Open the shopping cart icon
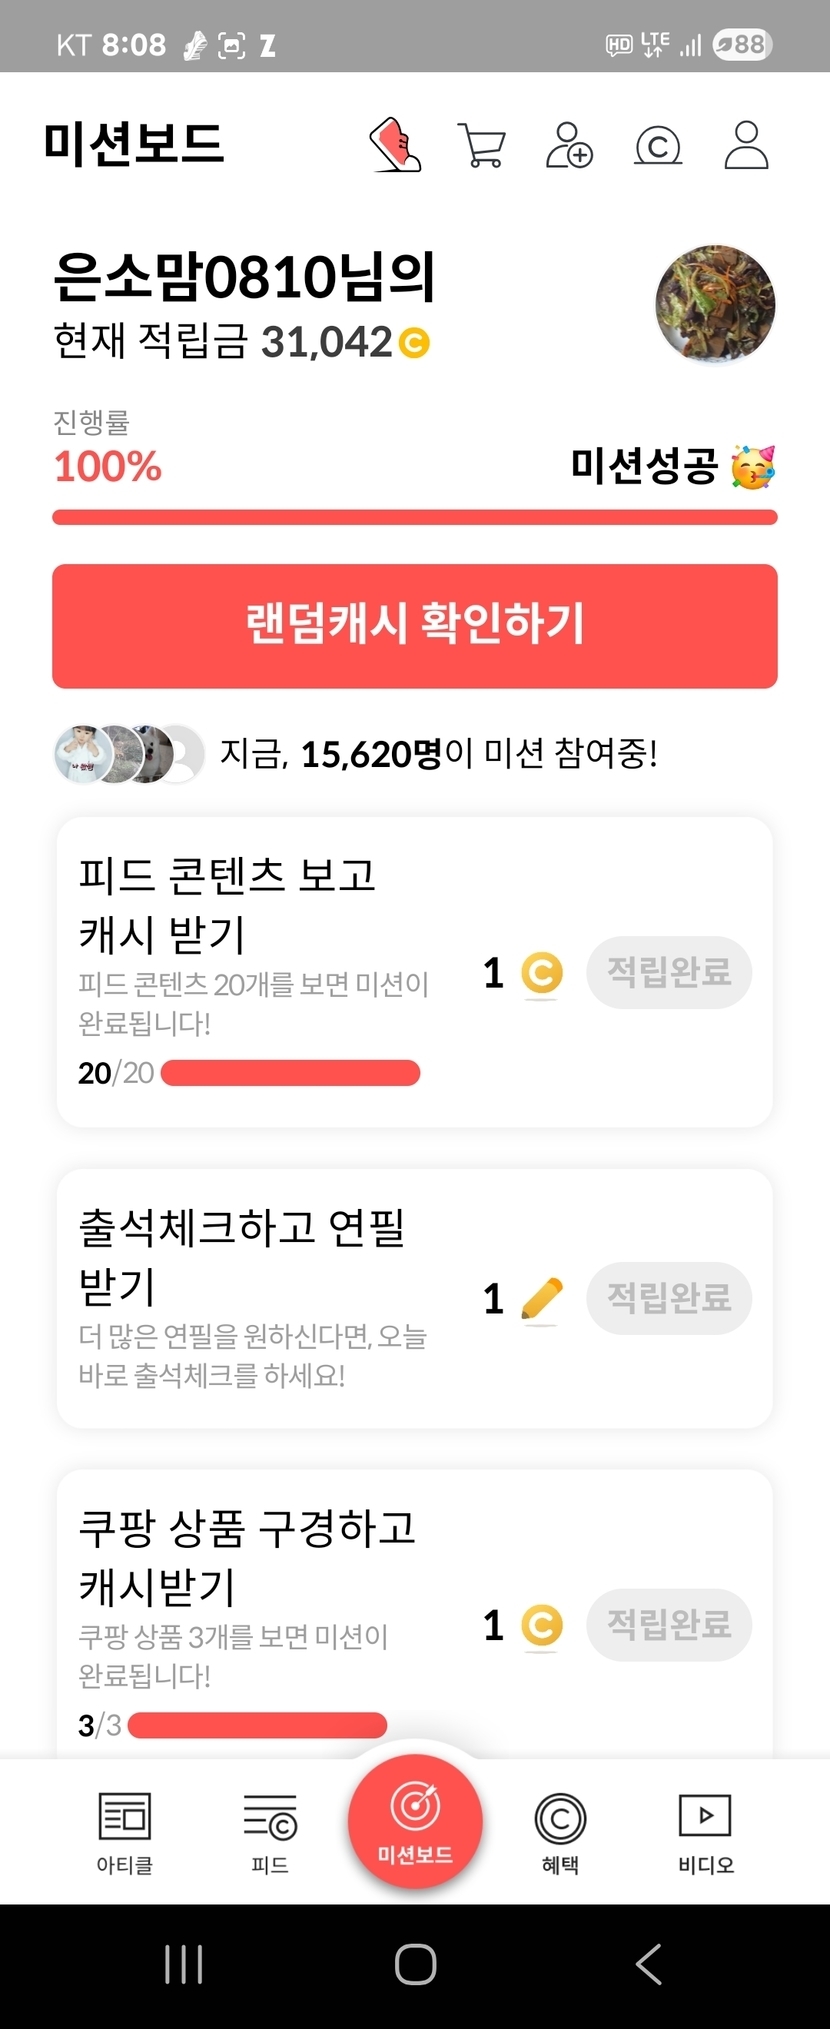Image resolution: width=830 pixels, height=2029 pixels. 482,145
